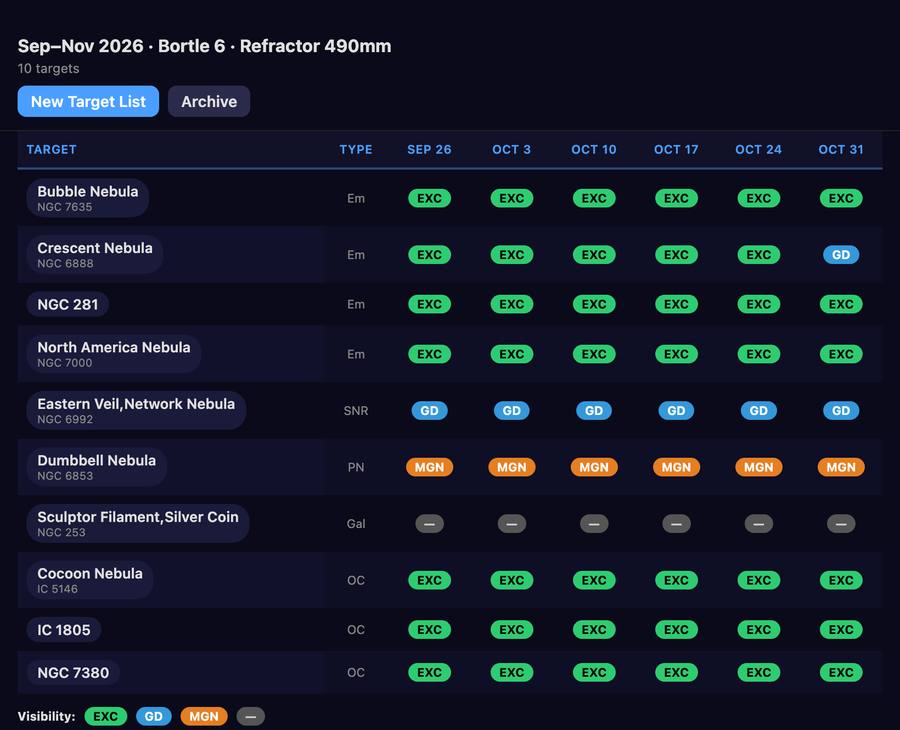
Task: Click the IC 1805 target chip
Action: tap(64, 630)
